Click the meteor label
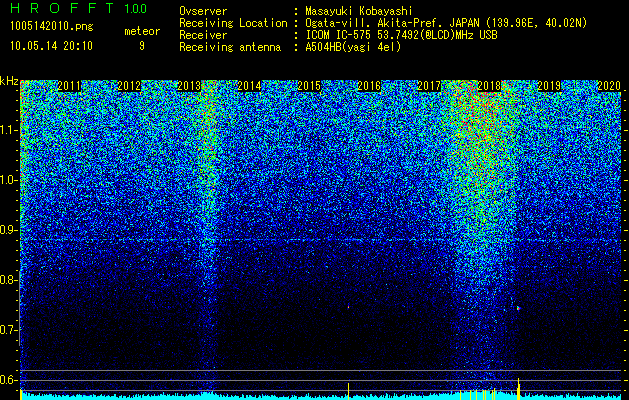The image size is (629, 400). [x=142, y=31]
